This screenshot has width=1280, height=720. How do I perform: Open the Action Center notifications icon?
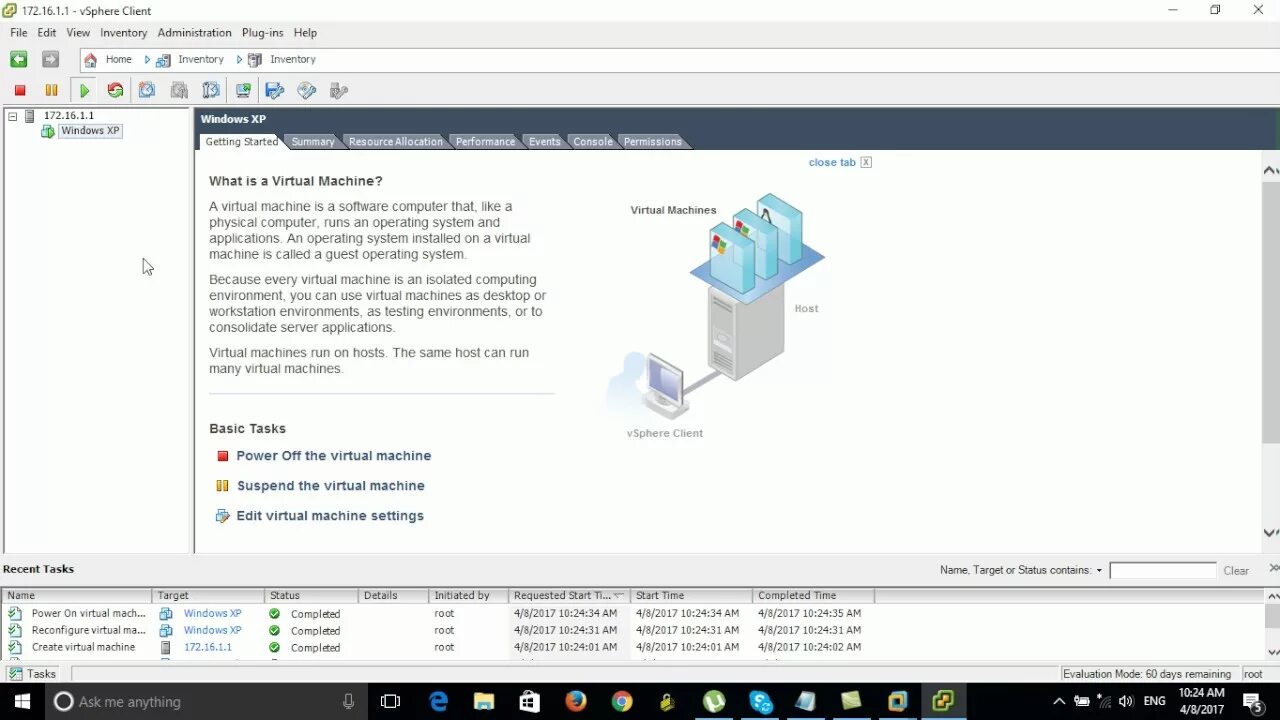(x=1252, y=701)
